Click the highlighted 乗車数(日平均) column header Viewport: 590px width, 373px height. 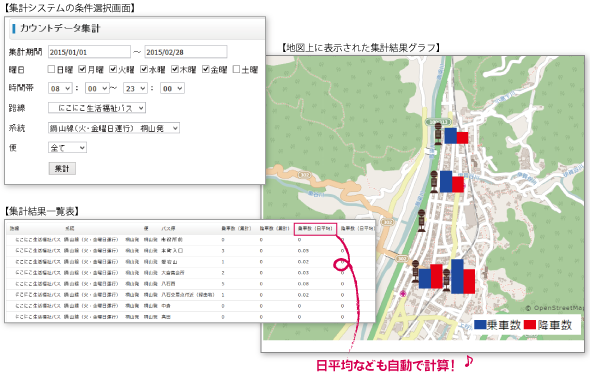click(x=315, y=228)
